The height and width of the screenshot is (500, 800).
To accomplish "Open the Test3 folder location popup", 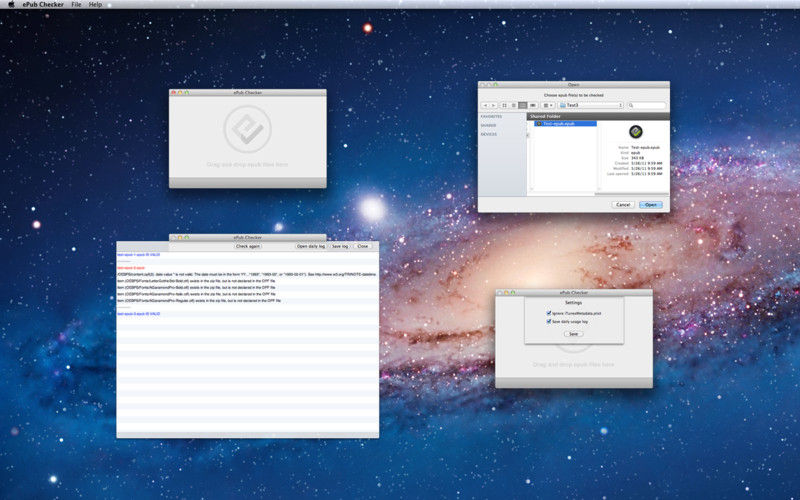I will tap(590, 105).
